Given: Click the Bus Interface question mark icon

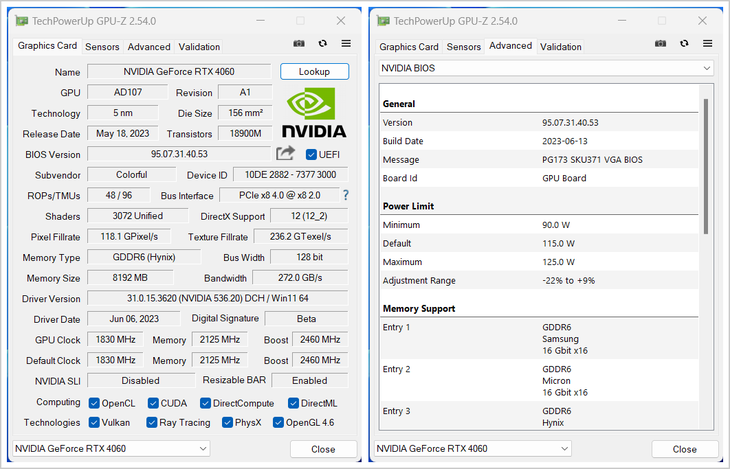Looking at the screenshot, I should [346, 195].
